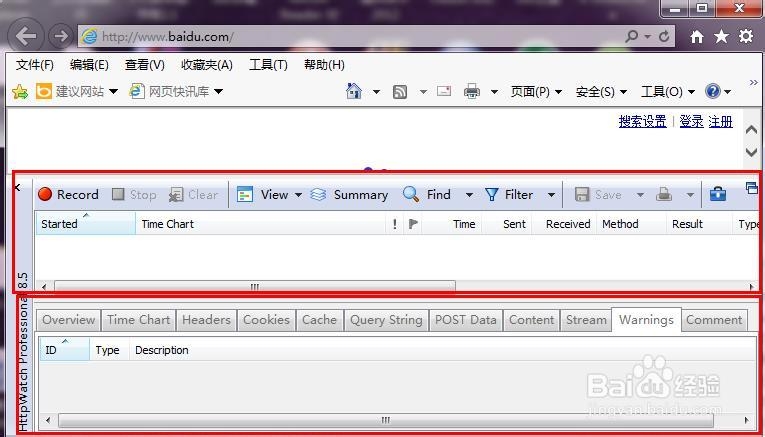
Task: Click the 注册 link
Action: [x=721, y=121]
